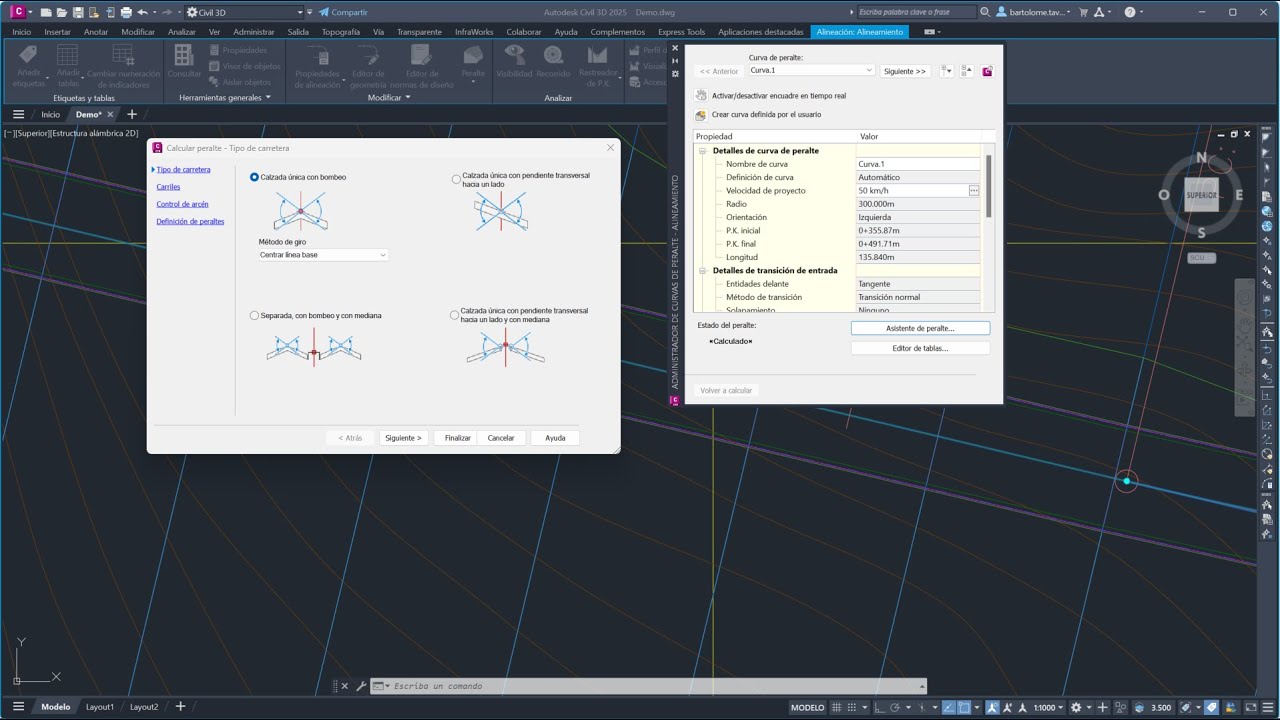Click the Editor de normas de diseño icon

[421, 66]
